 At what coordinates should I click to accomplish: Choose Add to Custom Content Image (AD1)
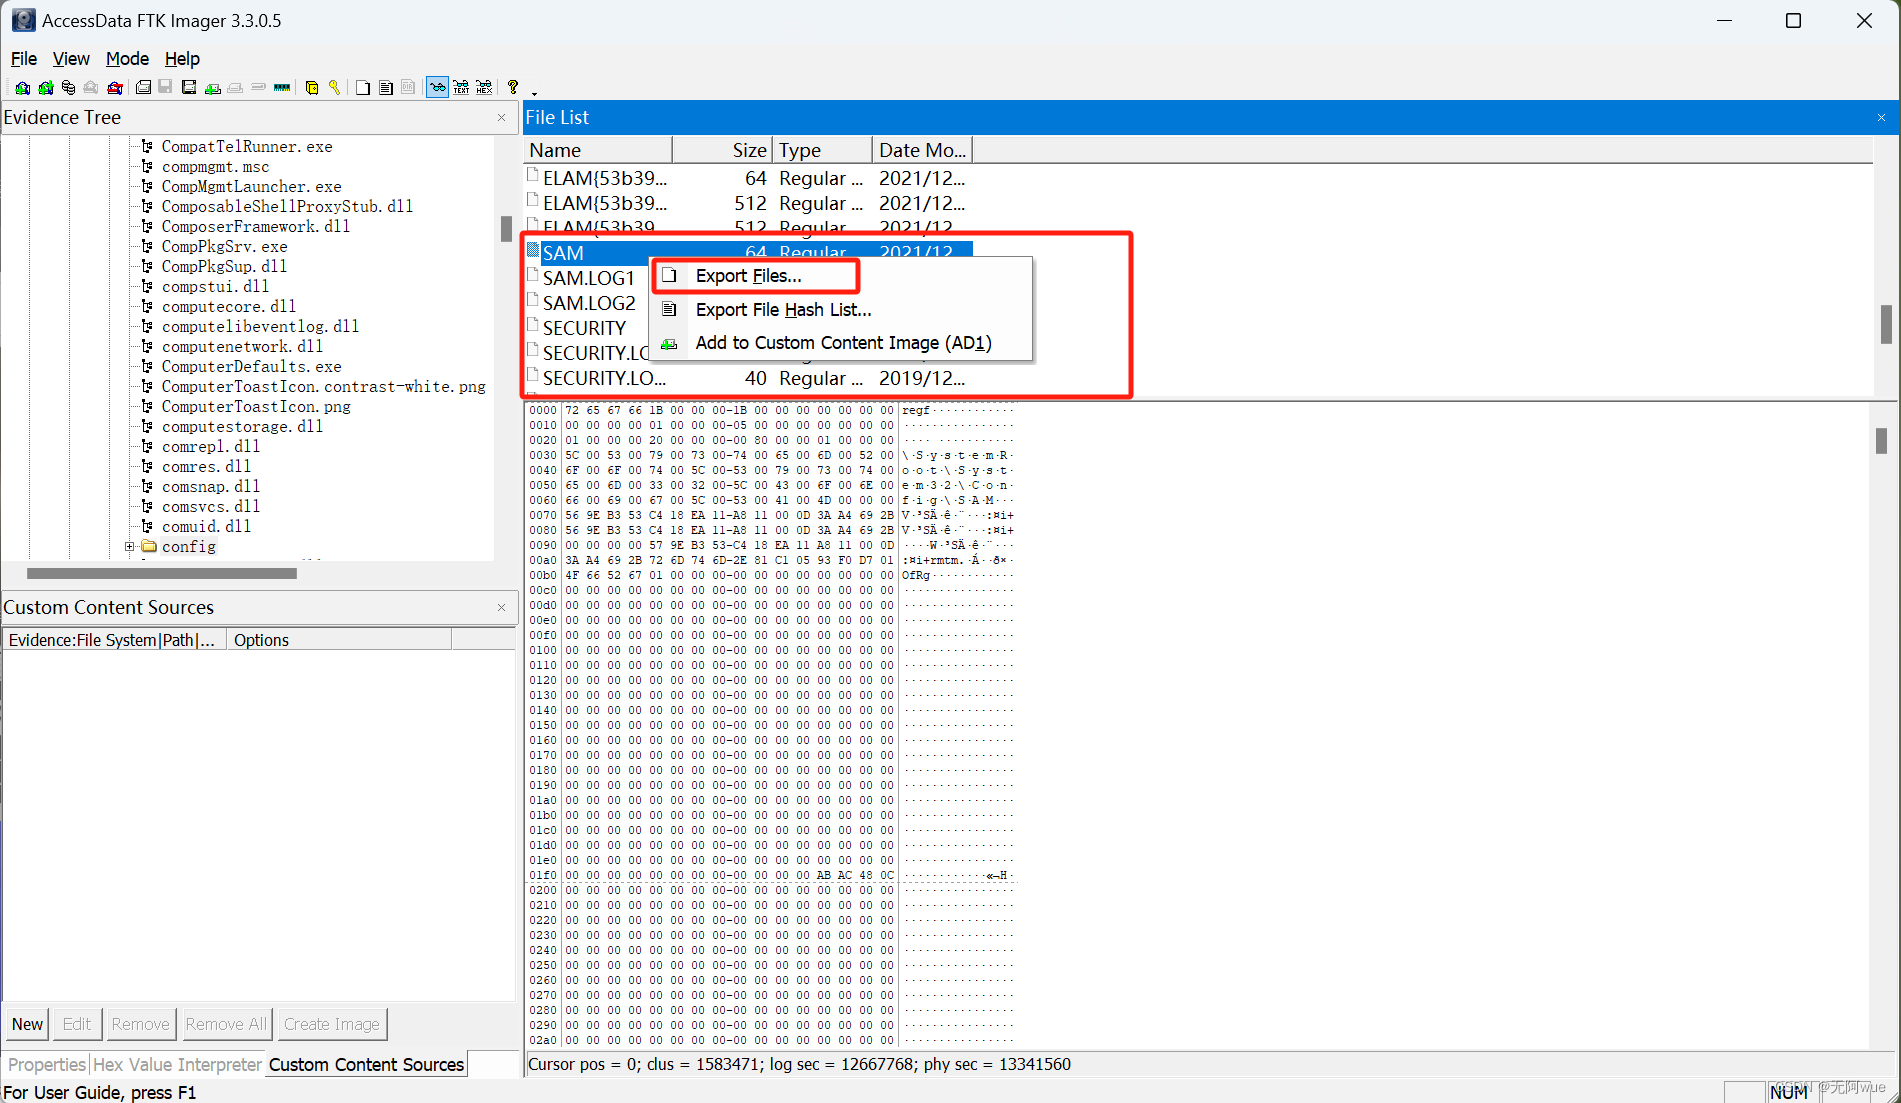pyautogui.click(x=843, y=343)
